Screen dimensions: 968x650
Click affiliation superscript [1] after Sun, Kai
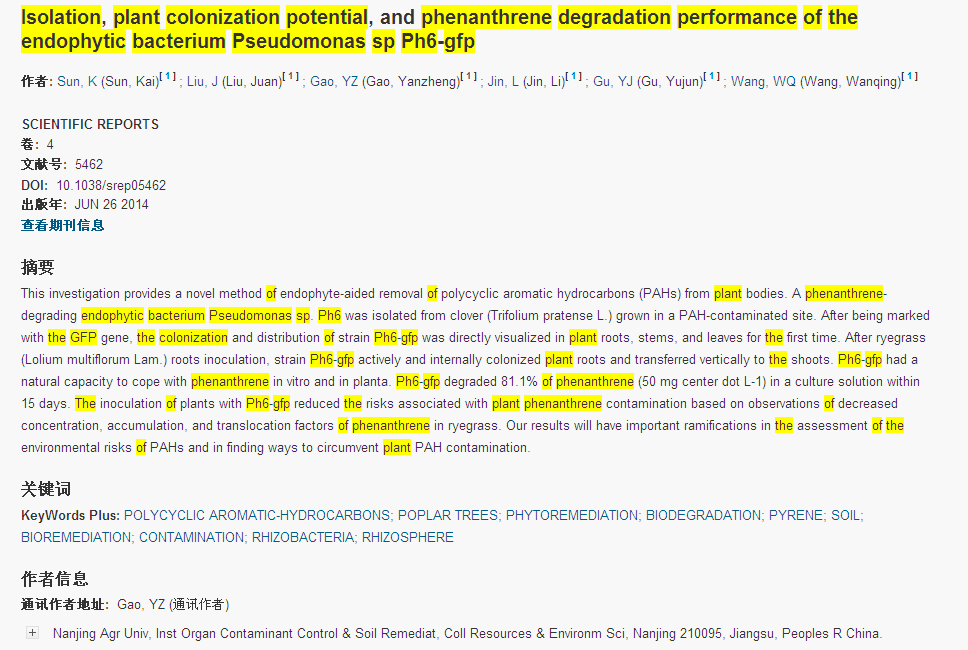click(168, 77)
